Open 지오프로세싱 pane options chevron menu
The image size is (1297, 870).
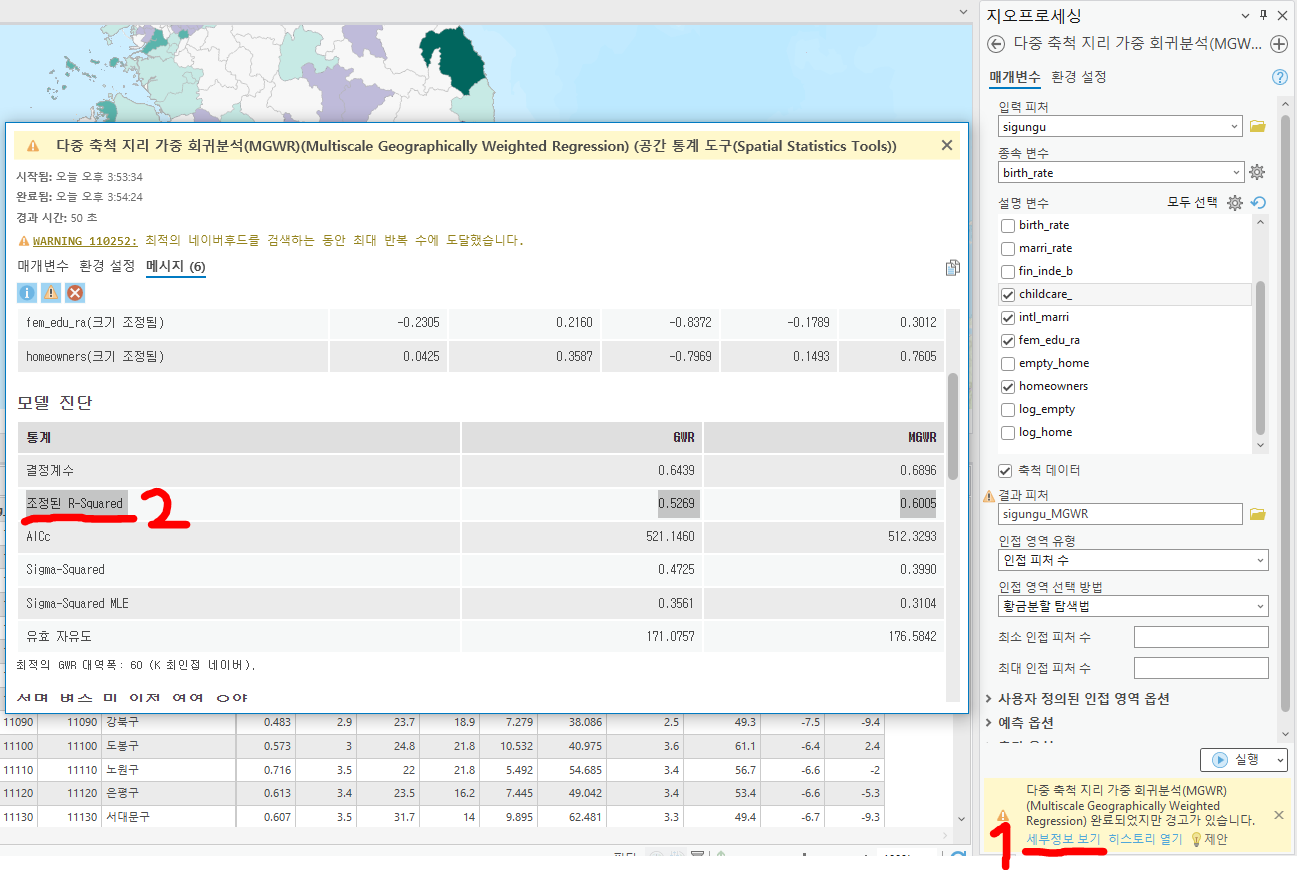1245,15
